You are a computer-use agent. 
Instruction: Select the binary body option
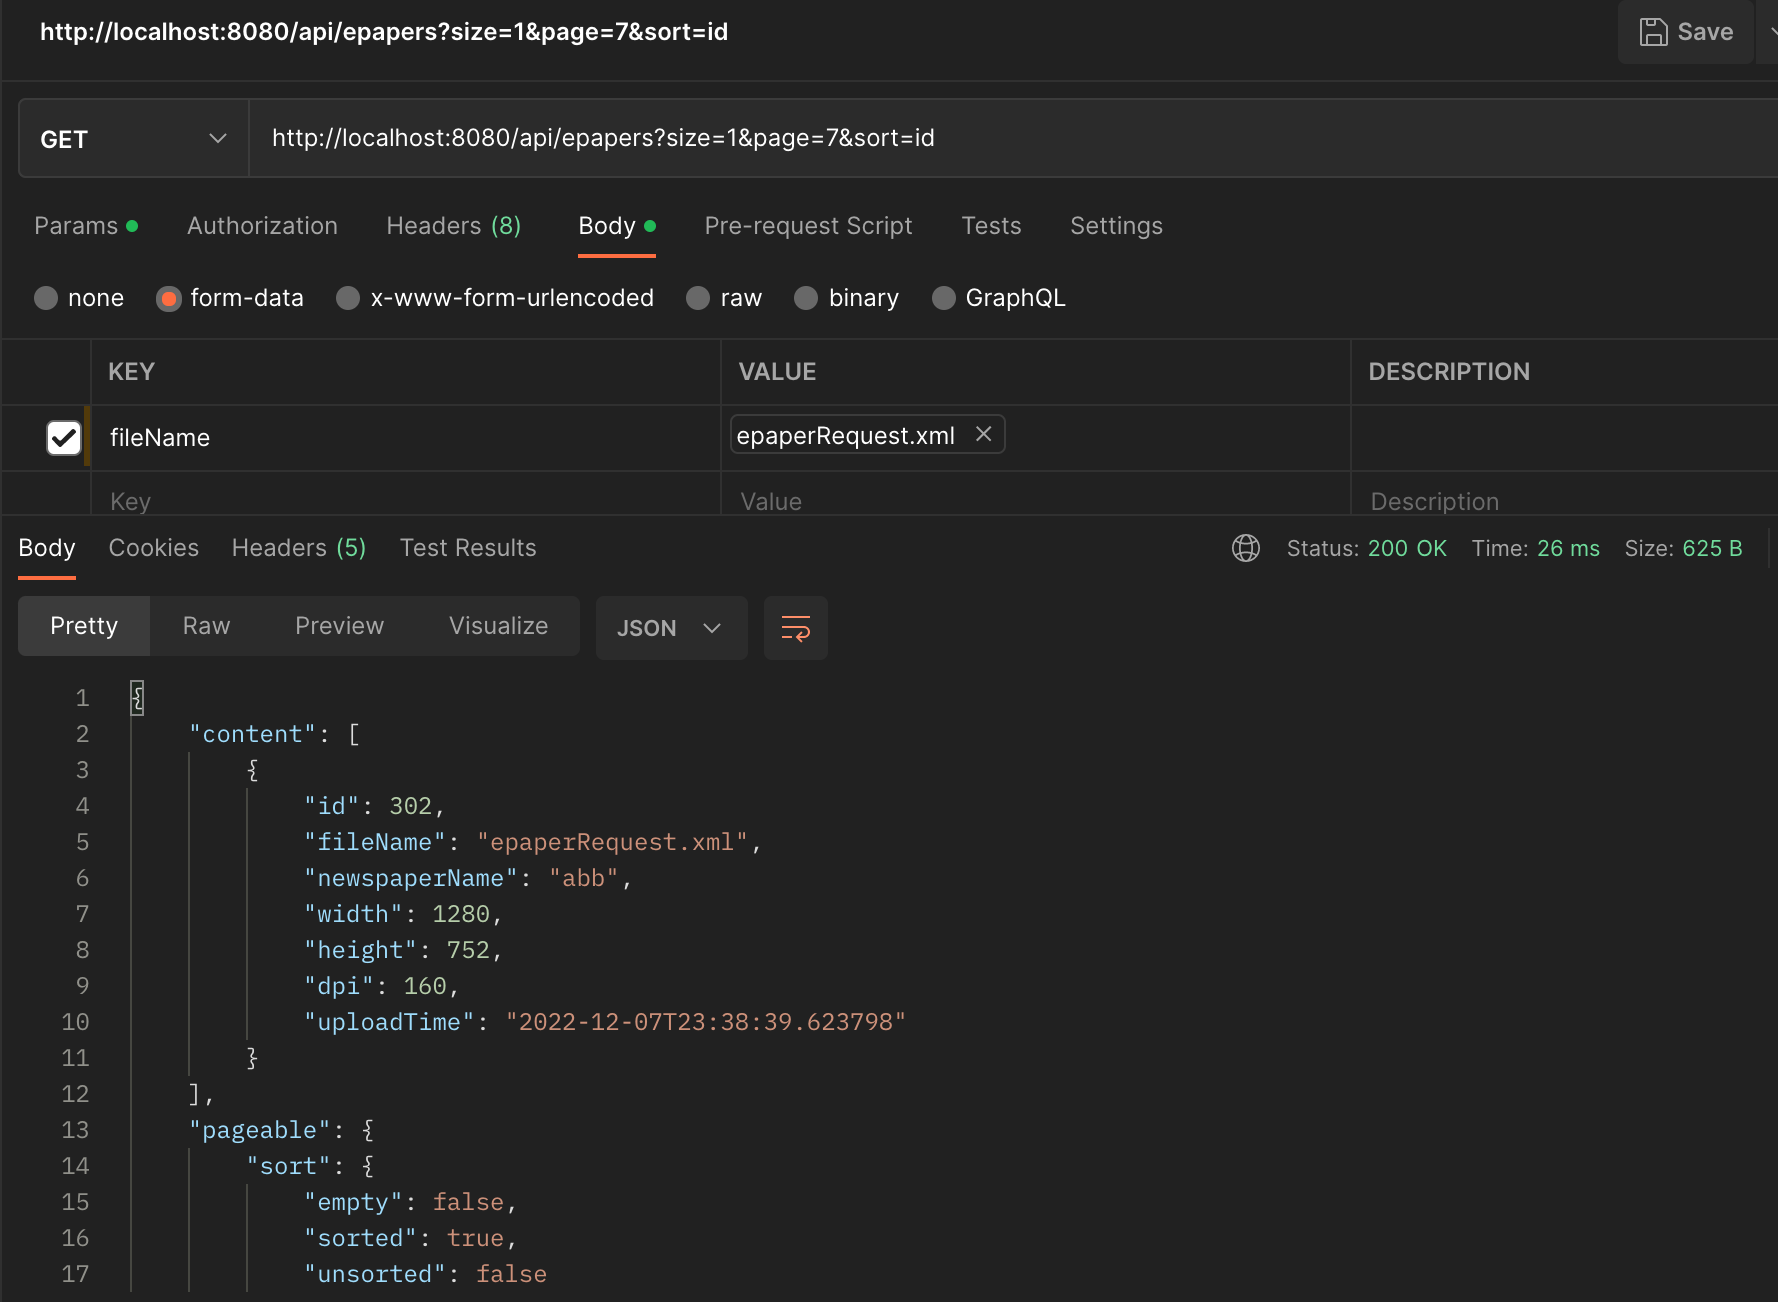pyautogui.click(x=806, y=298)
